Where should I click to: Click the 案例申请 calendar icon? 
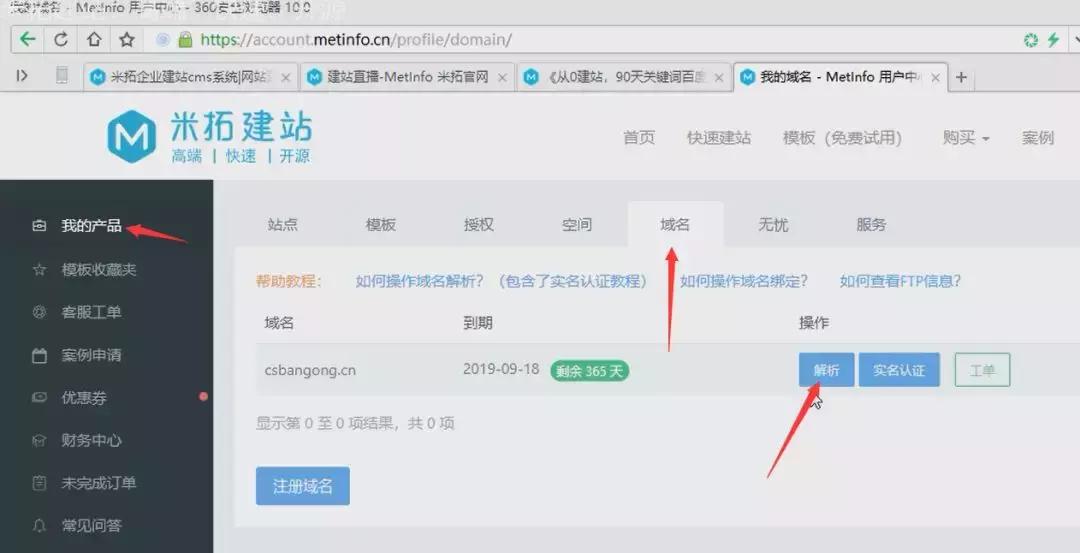click(x=39, y=355)
